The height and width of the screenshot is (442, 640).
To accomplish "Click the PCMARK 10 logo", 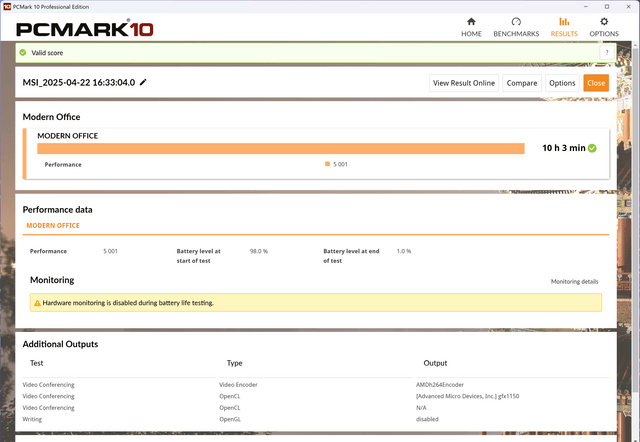I will [84, 28].
